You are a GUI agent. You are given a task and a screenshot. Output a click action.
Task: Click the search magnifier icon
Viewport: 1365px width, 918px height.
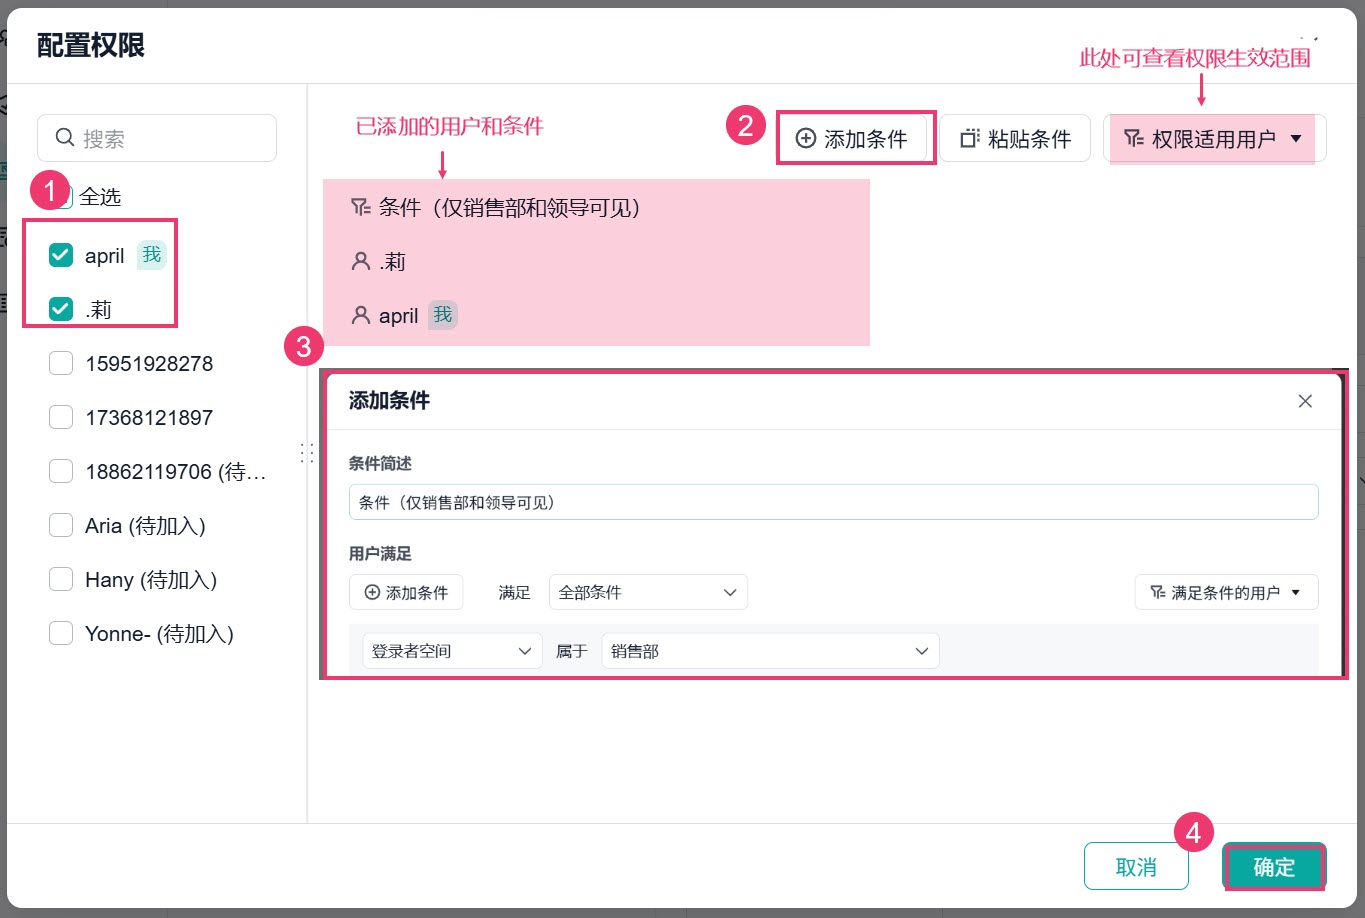click(x=65, y=138)
